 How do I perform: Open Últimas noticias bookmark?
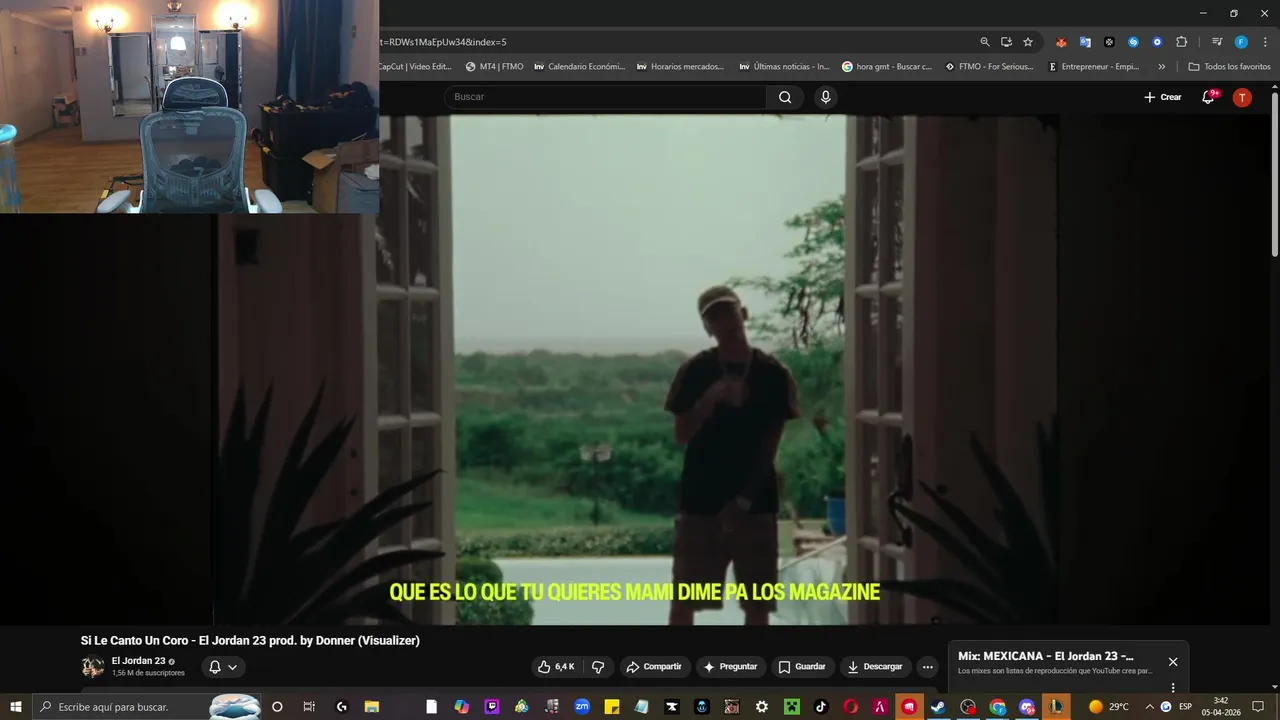(x=785, y=67)
